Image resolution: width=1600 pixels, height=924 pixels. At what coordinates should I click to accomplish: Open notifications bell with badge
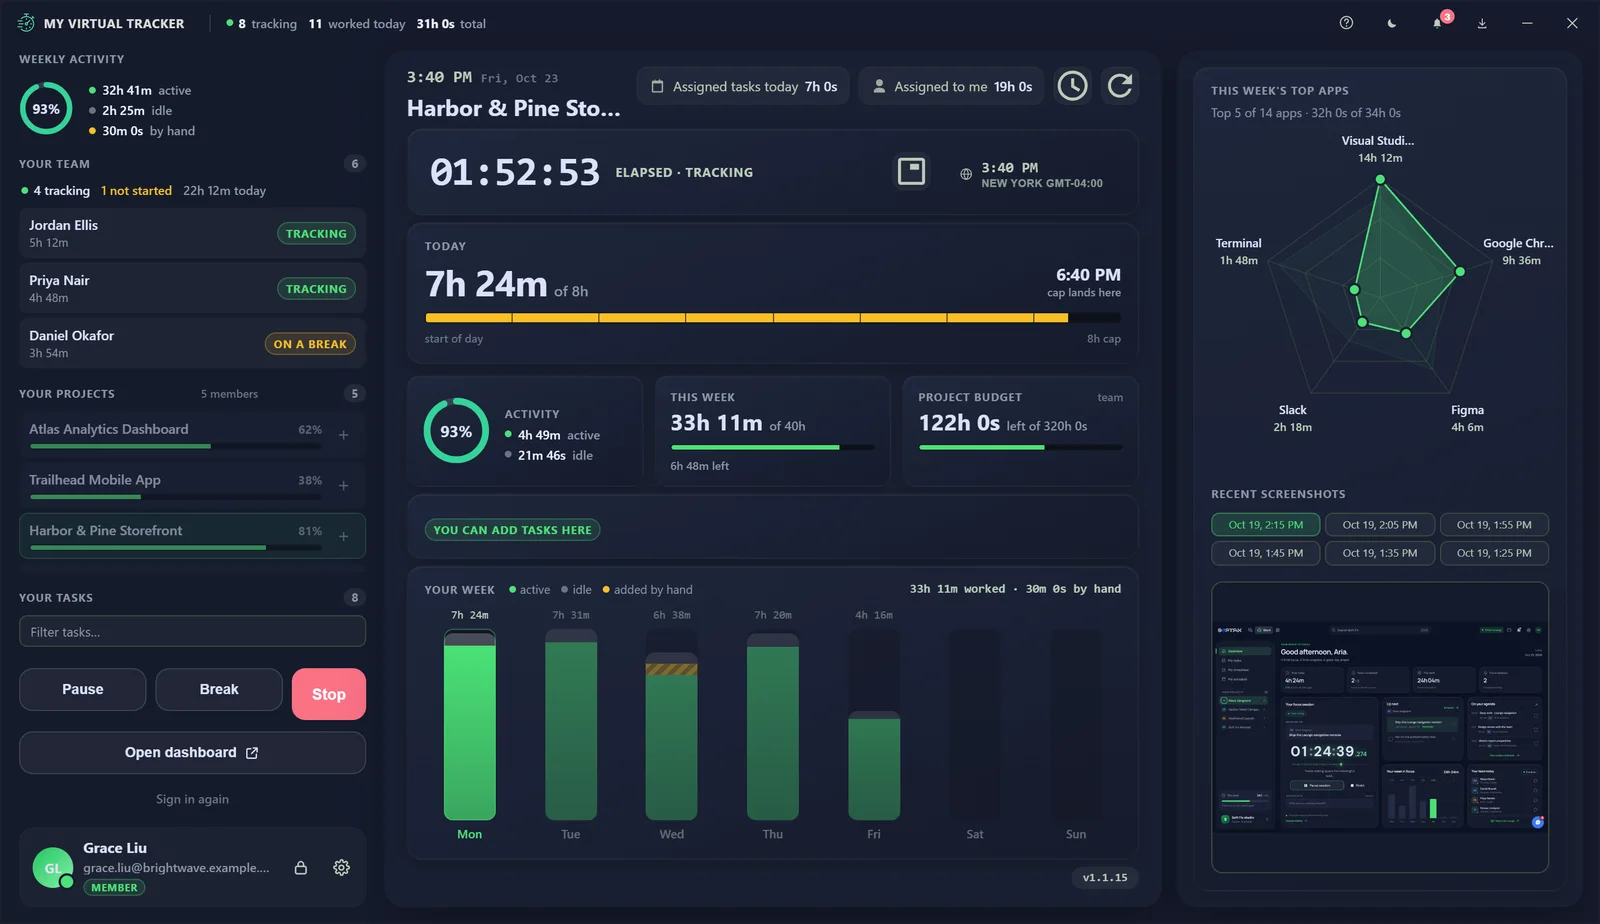point(1437,23)
